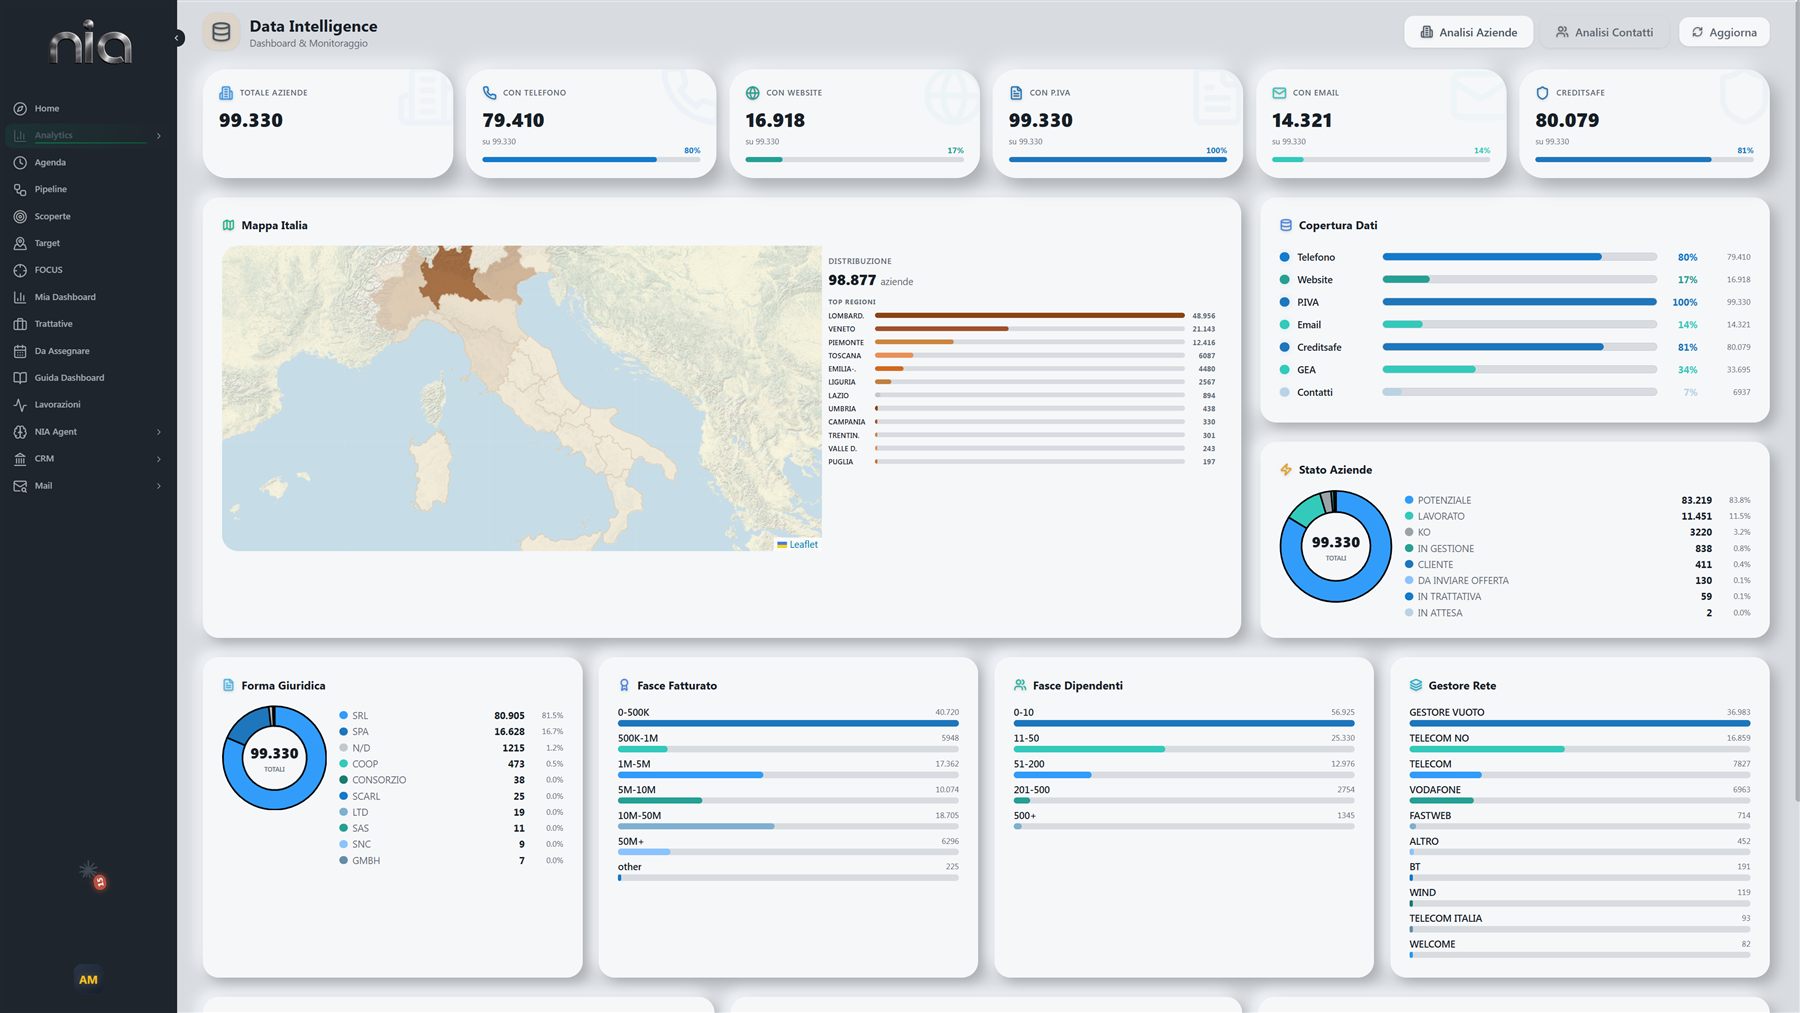Click the Totale Aziende card

(x=328, y=124)
